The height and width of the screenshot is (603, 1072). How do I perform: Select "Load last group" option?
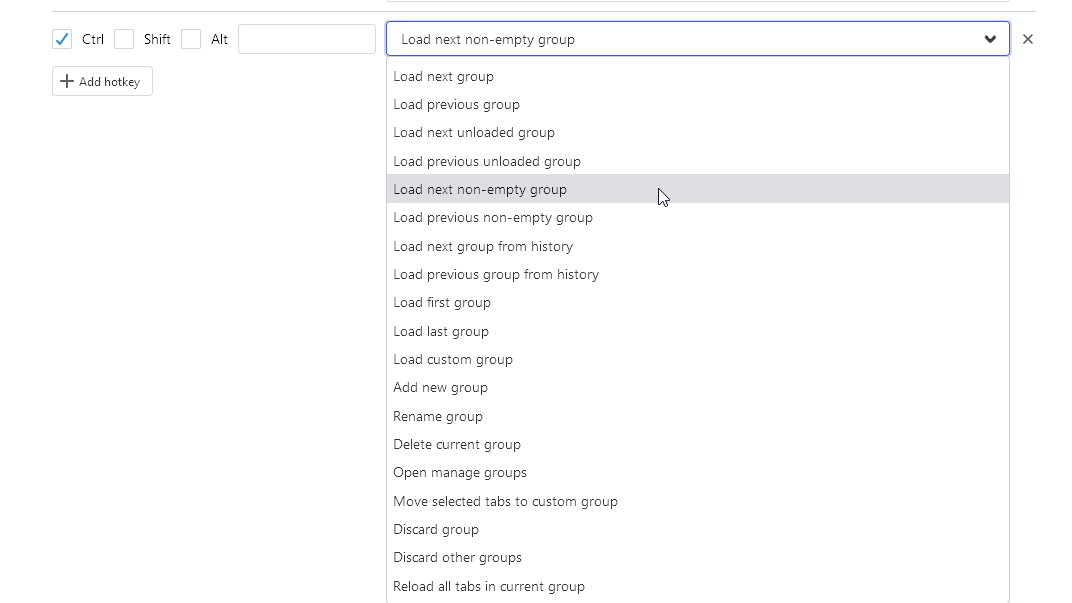click(441, 331)
